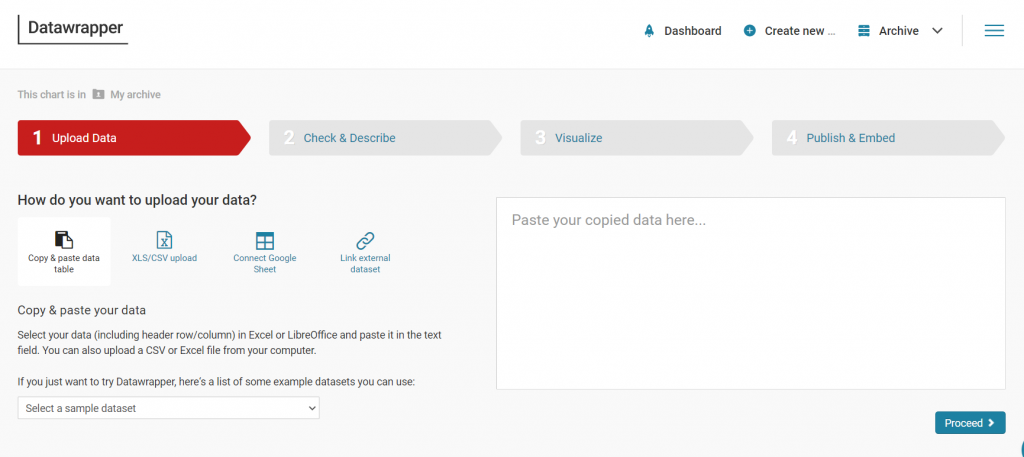The width and height of the screenshot is (1024, 457).
Task: Go to step 1 Upload Data
Action: 134,138
